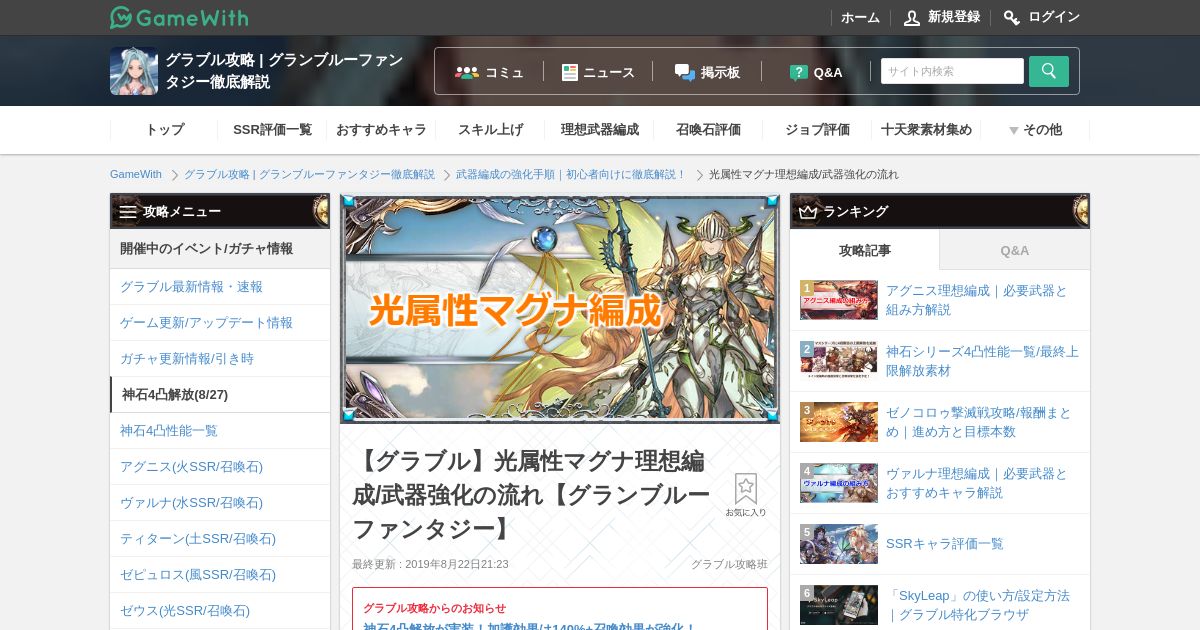Screen dimensions: 1200x630
Task: Click the Q&A question mark icon
Action: click(x=799, y=72)
